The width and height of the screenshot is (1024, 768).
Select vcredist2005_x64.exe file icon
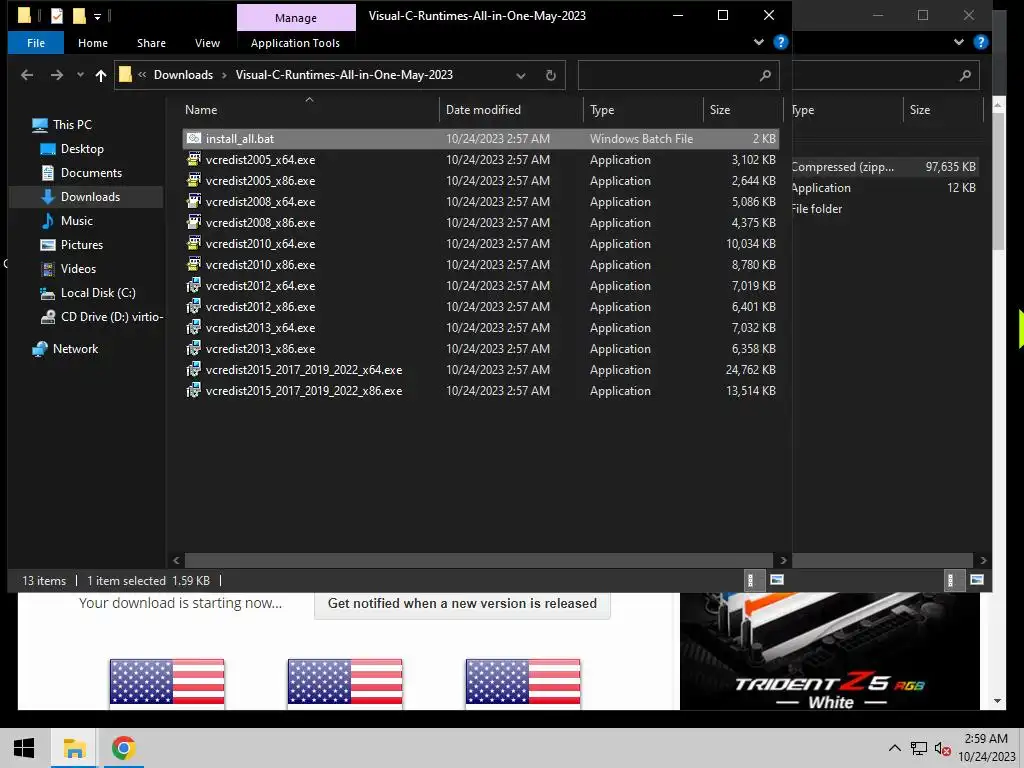point(194,159)
